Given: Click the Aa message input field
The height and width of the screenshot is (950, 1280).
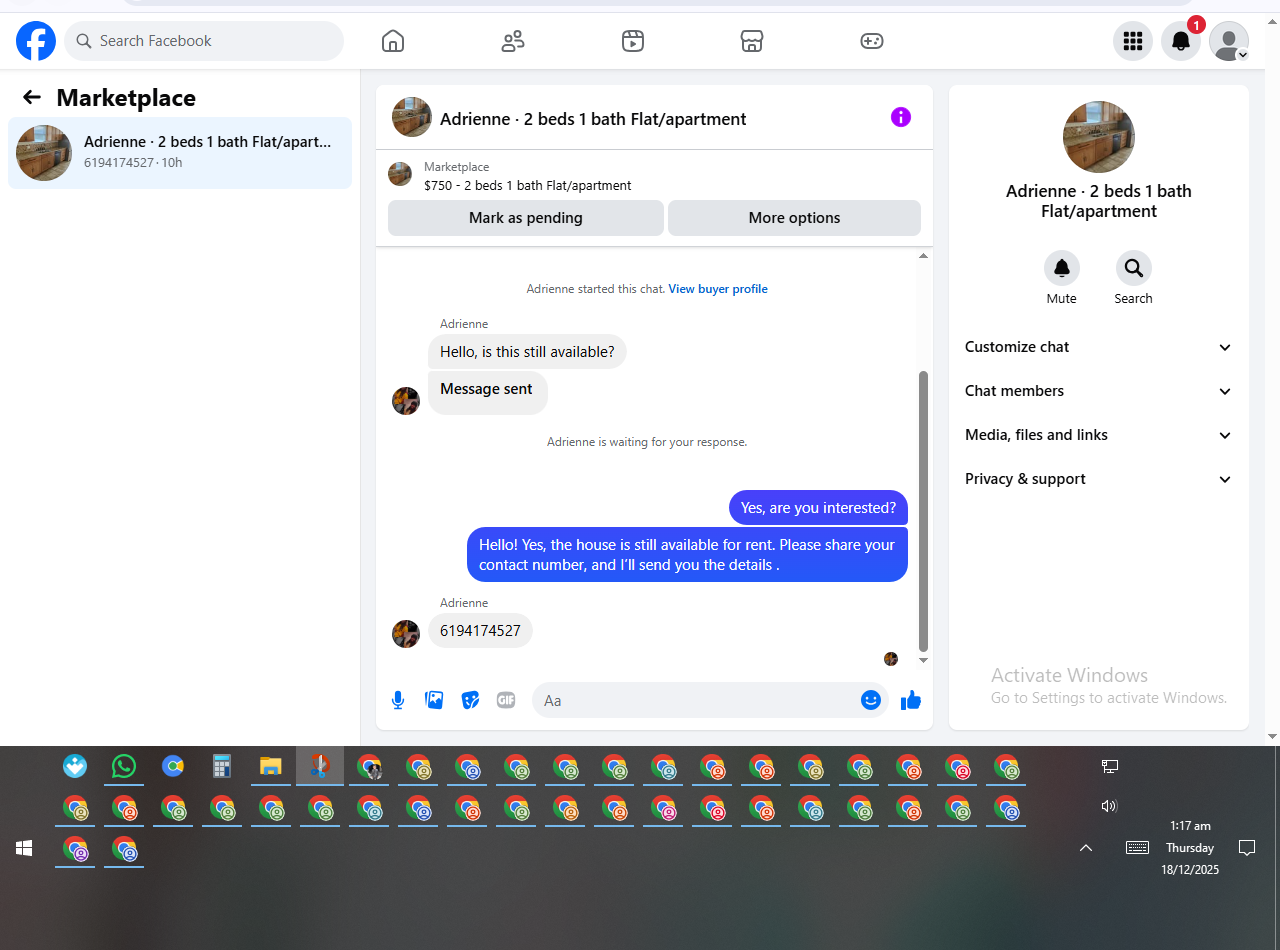Looking at the screenshot, I should click(698, 700).
